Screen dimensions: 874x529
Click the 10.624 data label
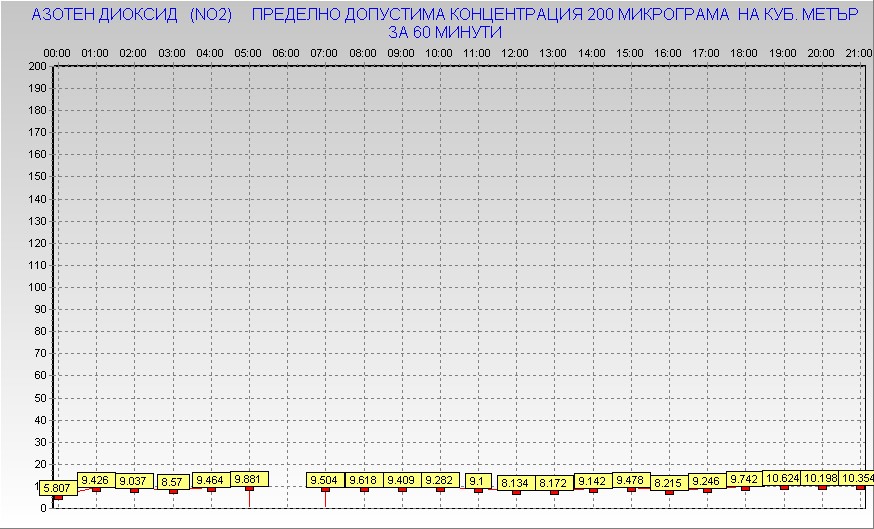782,478
